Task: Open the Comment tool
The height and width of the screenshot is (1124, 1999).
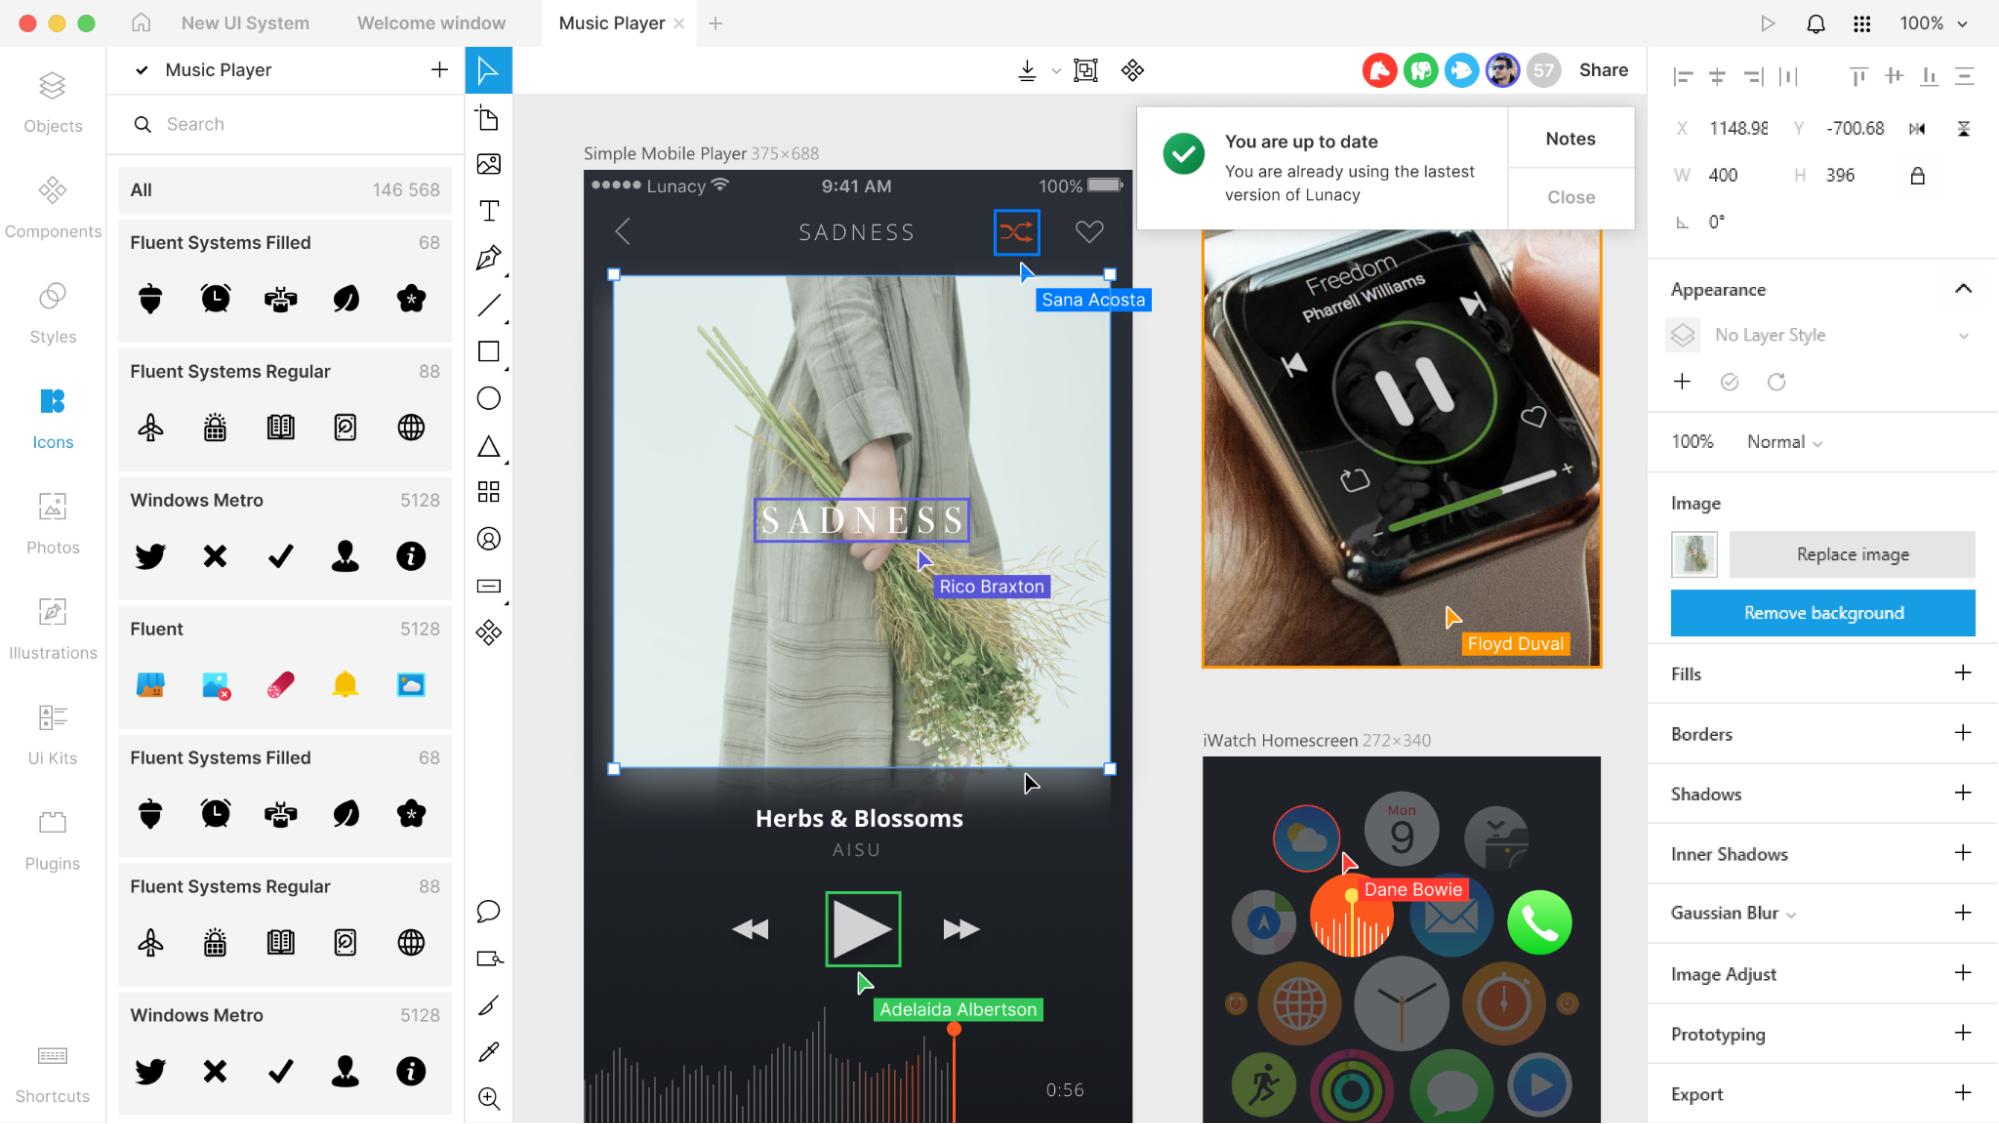Action: tap(488, 911)
